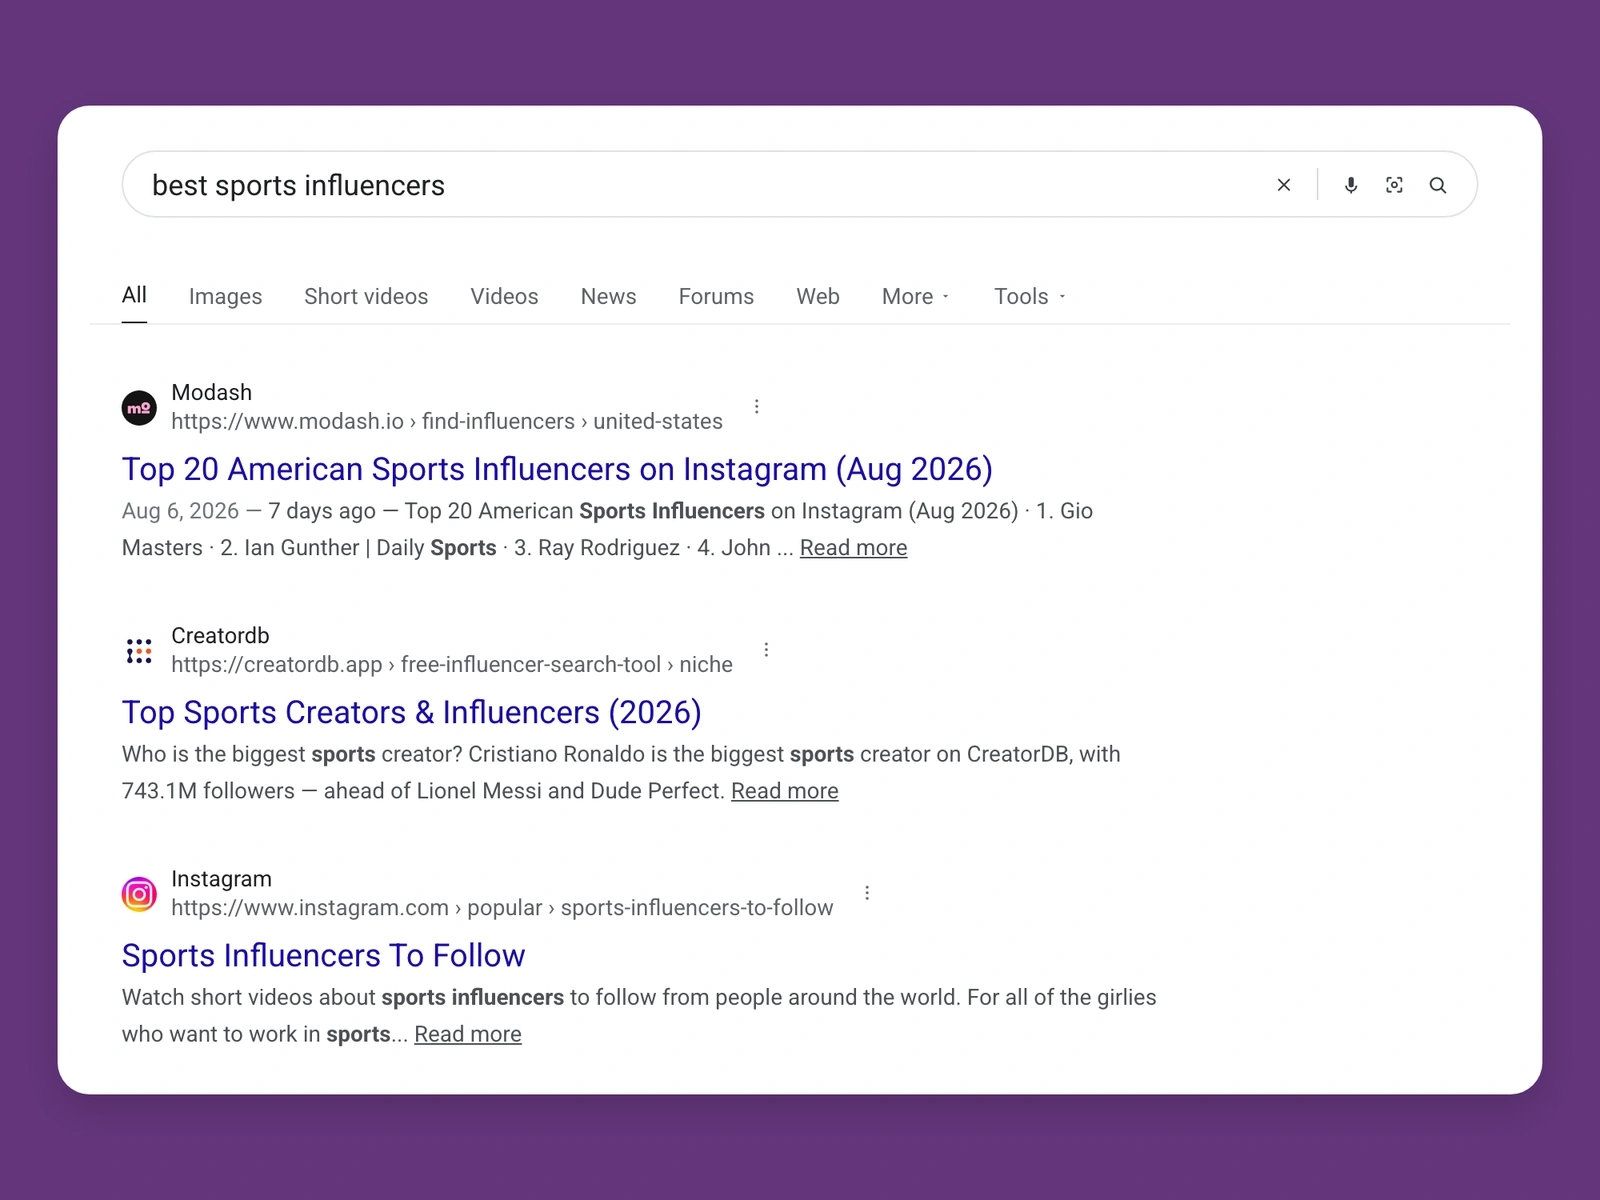Submit search with the magnifying glass icon
This screenshot has height=1200, width=1600.
click(1438, 185)
